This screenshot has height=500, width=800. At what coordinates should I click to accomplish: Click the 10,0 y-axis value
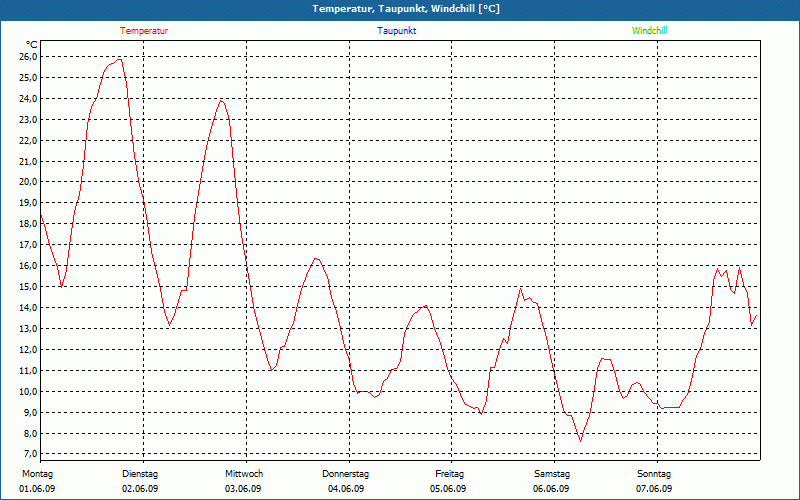tap(29, 391)
